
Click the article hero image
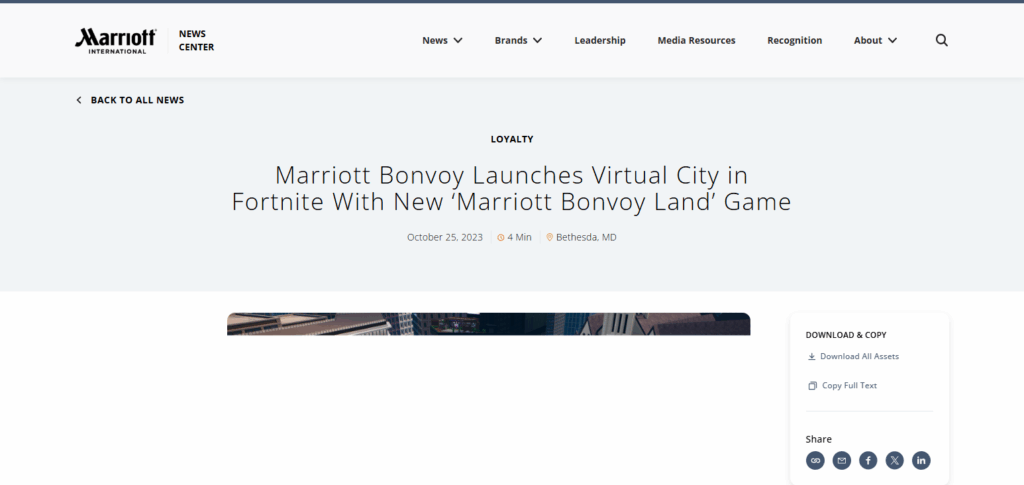pyautogui.click(x=488, y=324)
